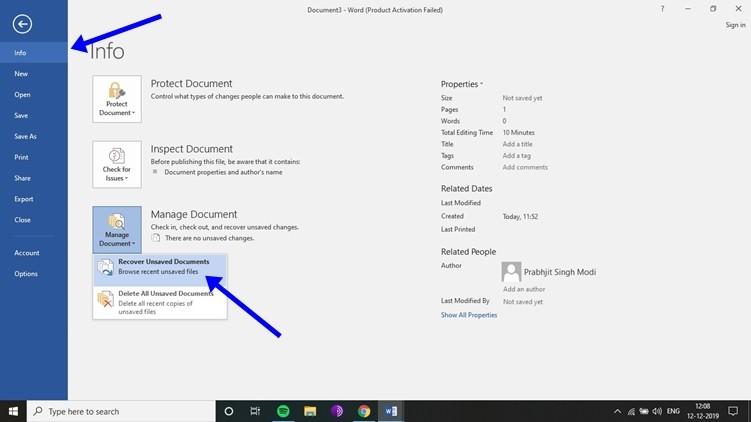Click the author avatar picture
The height and width of the screenshot is (422, 751).
(x=511, y=272)
